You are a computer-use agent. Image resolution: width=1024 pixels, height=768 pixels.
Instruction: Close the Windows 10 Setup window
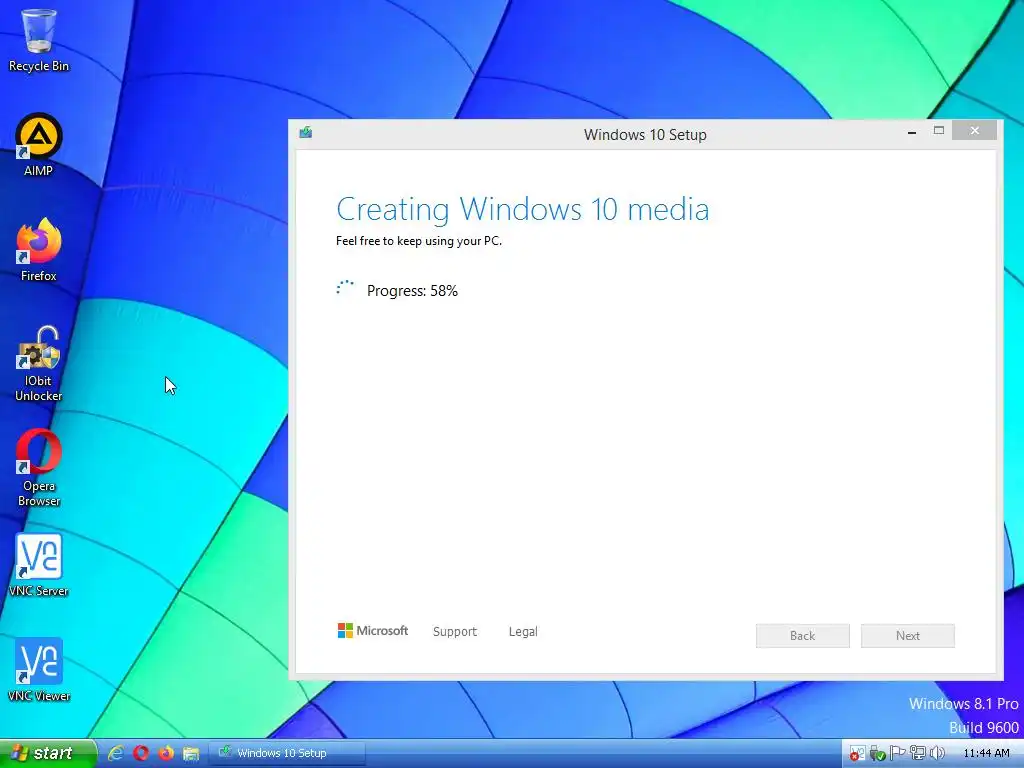tap(974, 131)
